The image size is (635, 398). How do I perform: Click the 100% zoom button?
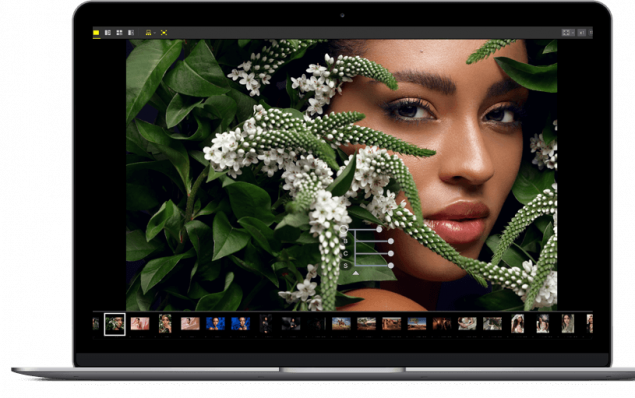point(582,32)
